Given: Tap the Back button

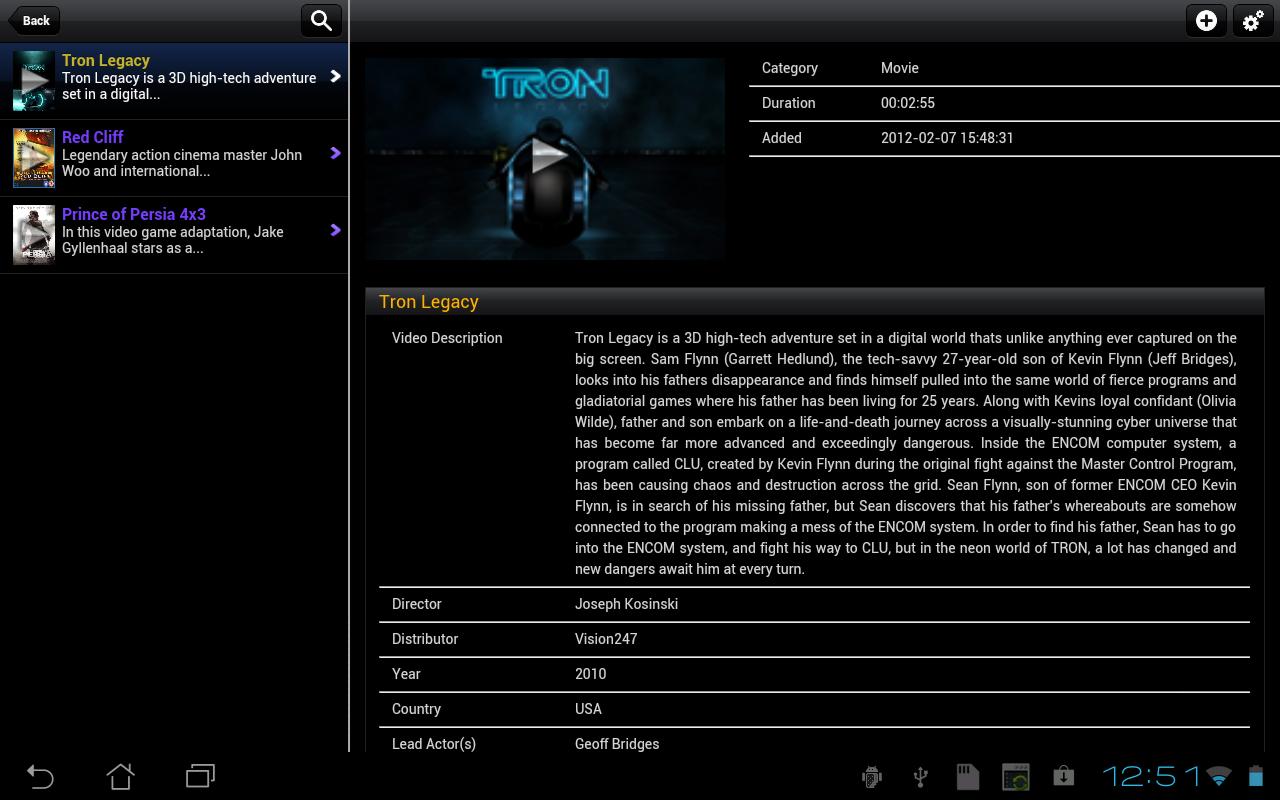Looking at the screenshot, I should tap(33, 20).
